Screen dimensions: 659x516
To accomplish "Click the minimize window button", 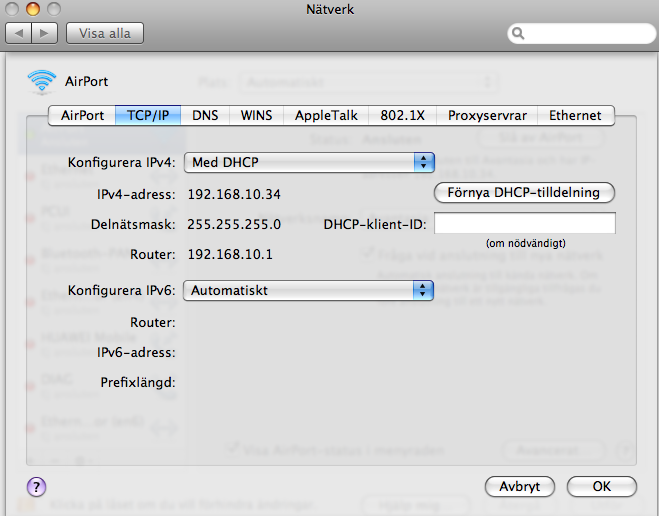I will pos(33,9).
